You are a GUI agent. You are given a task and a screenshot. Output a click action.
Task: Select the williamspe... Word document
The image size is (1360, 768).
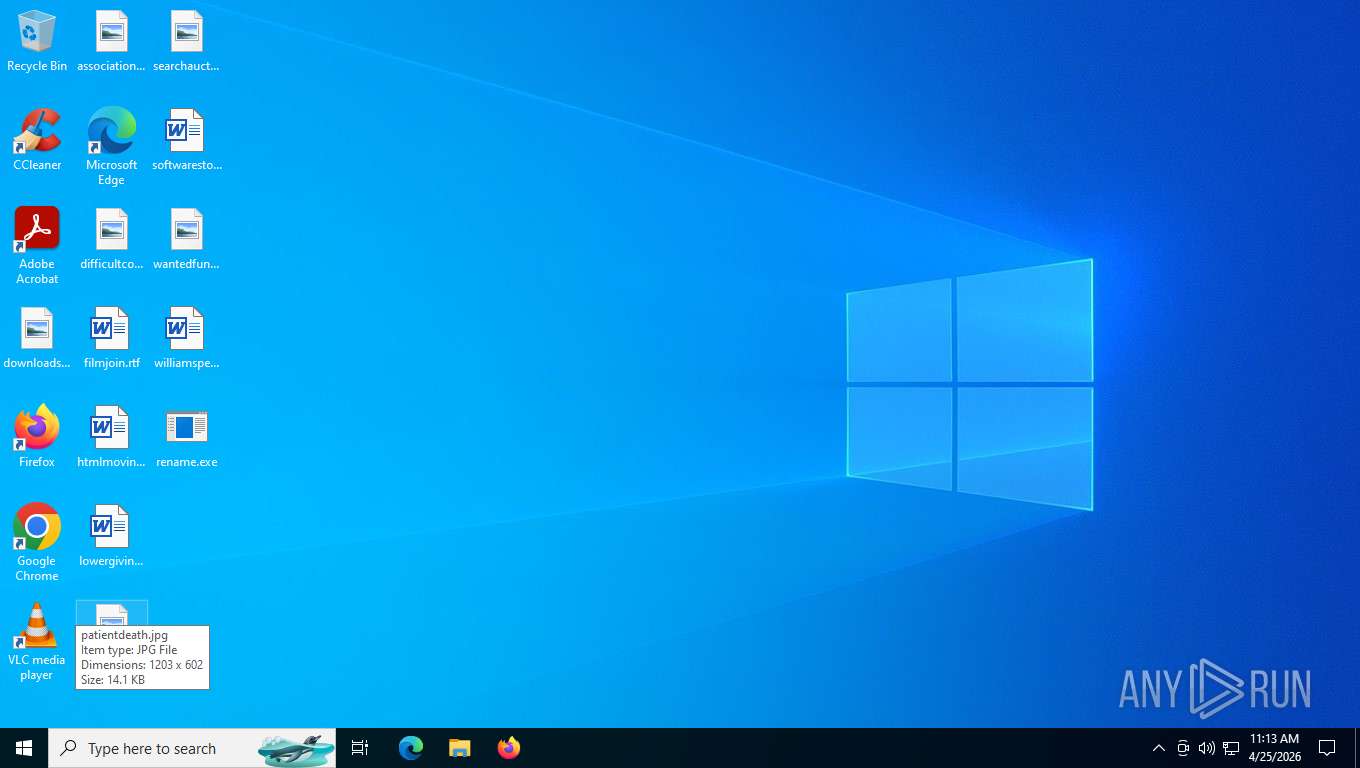click(186, 338)
